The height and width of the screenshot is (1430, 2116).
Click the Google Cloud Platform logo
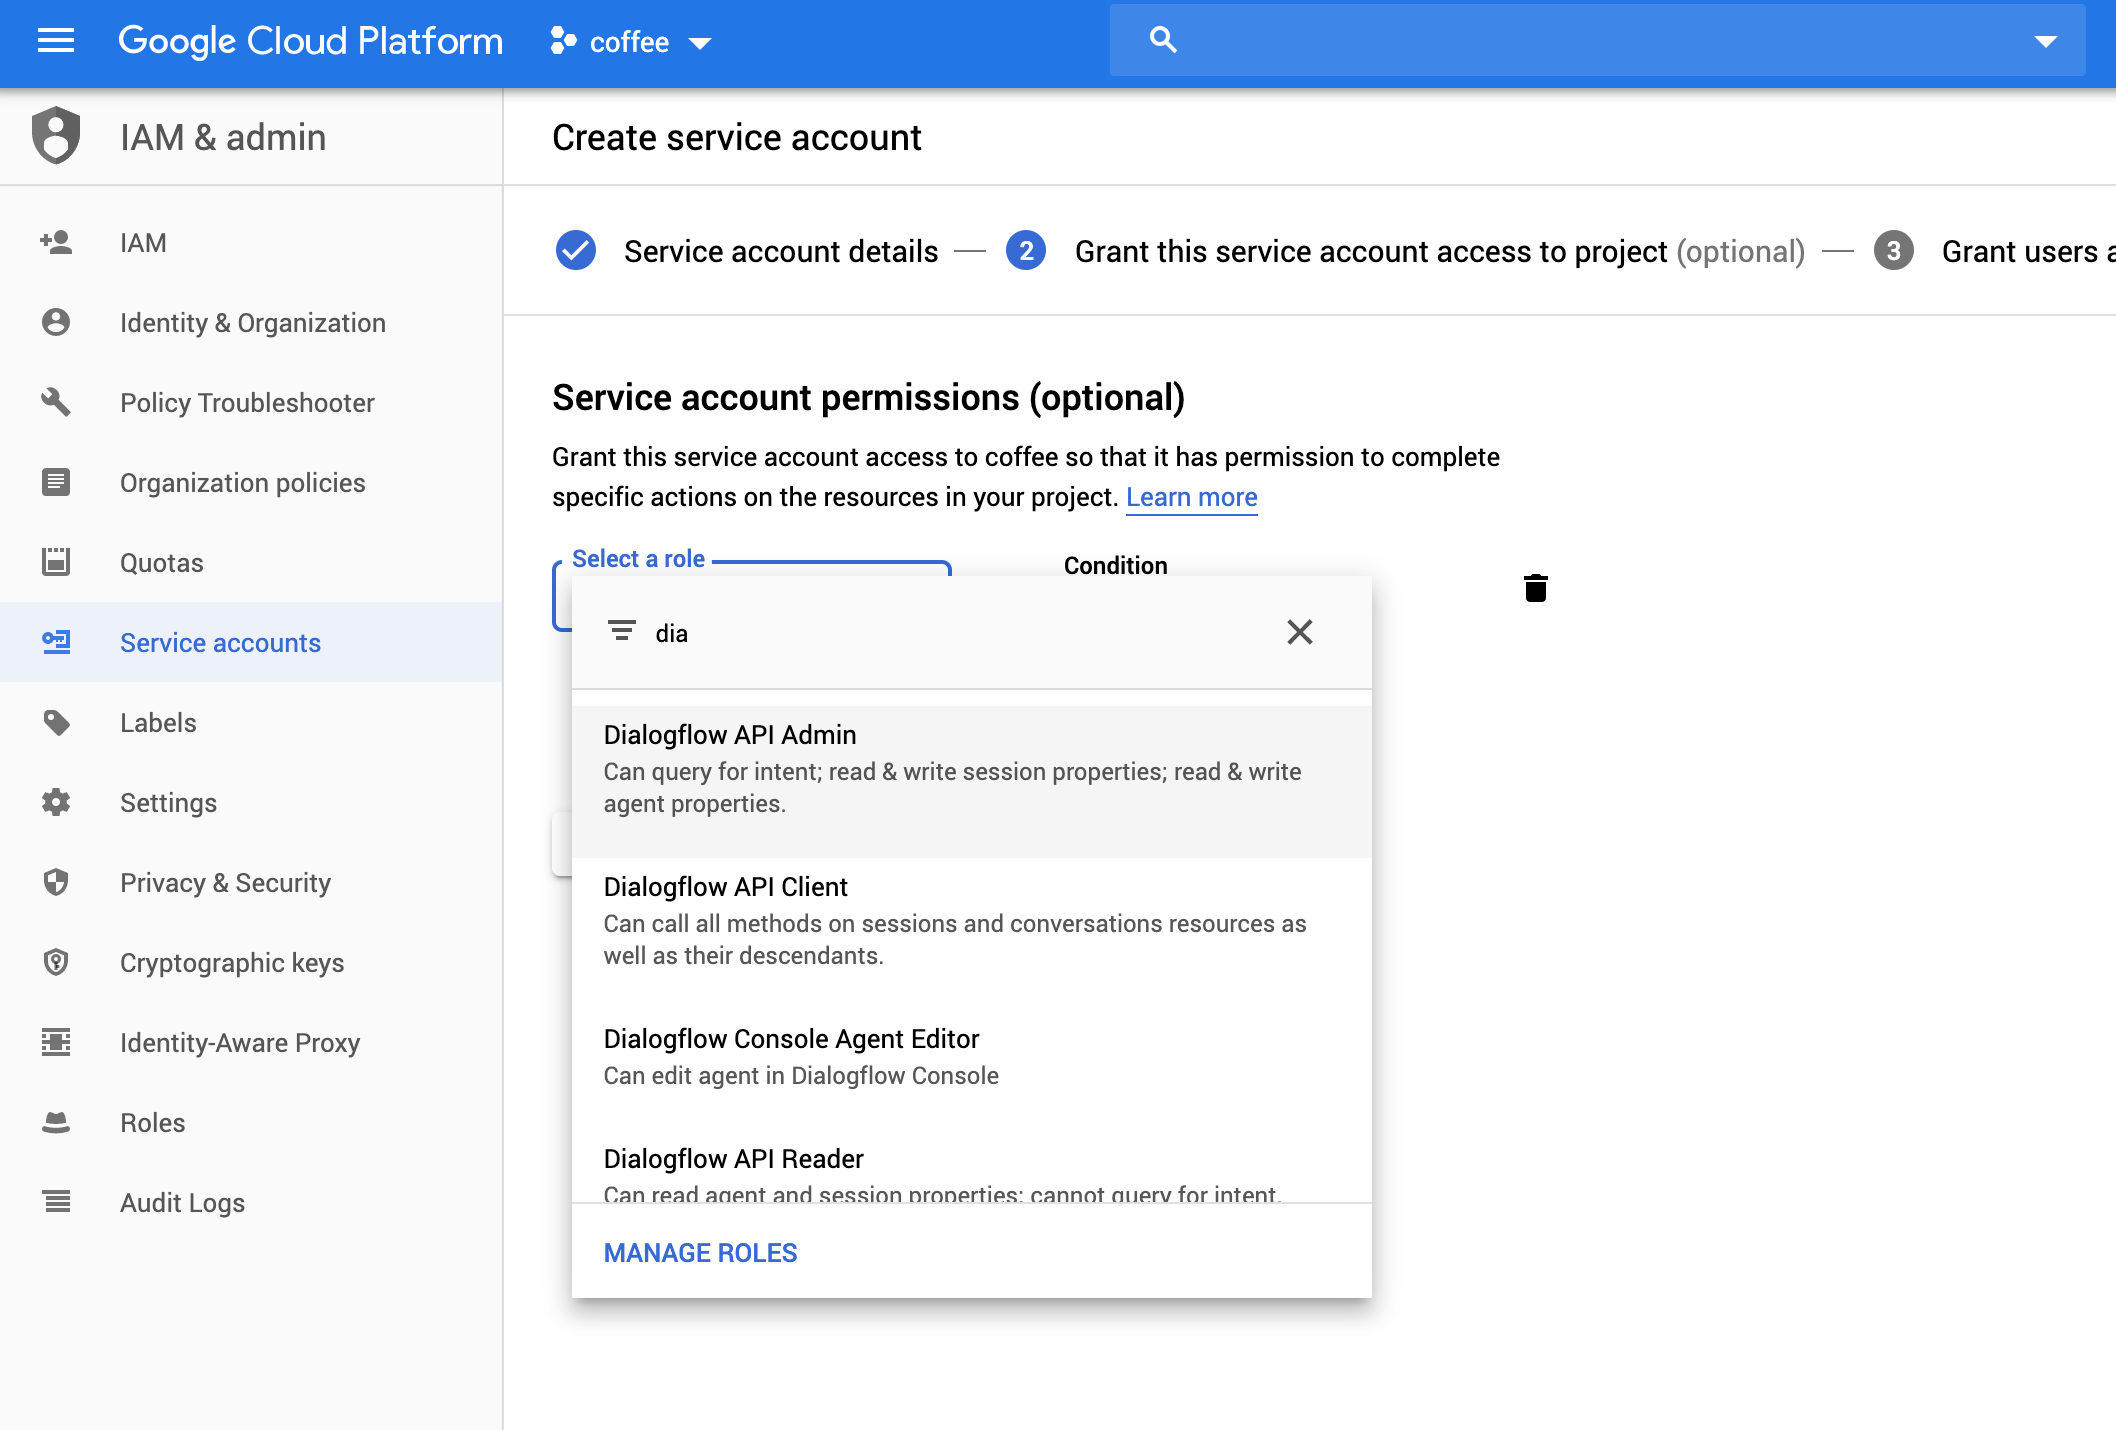(310, 41)
